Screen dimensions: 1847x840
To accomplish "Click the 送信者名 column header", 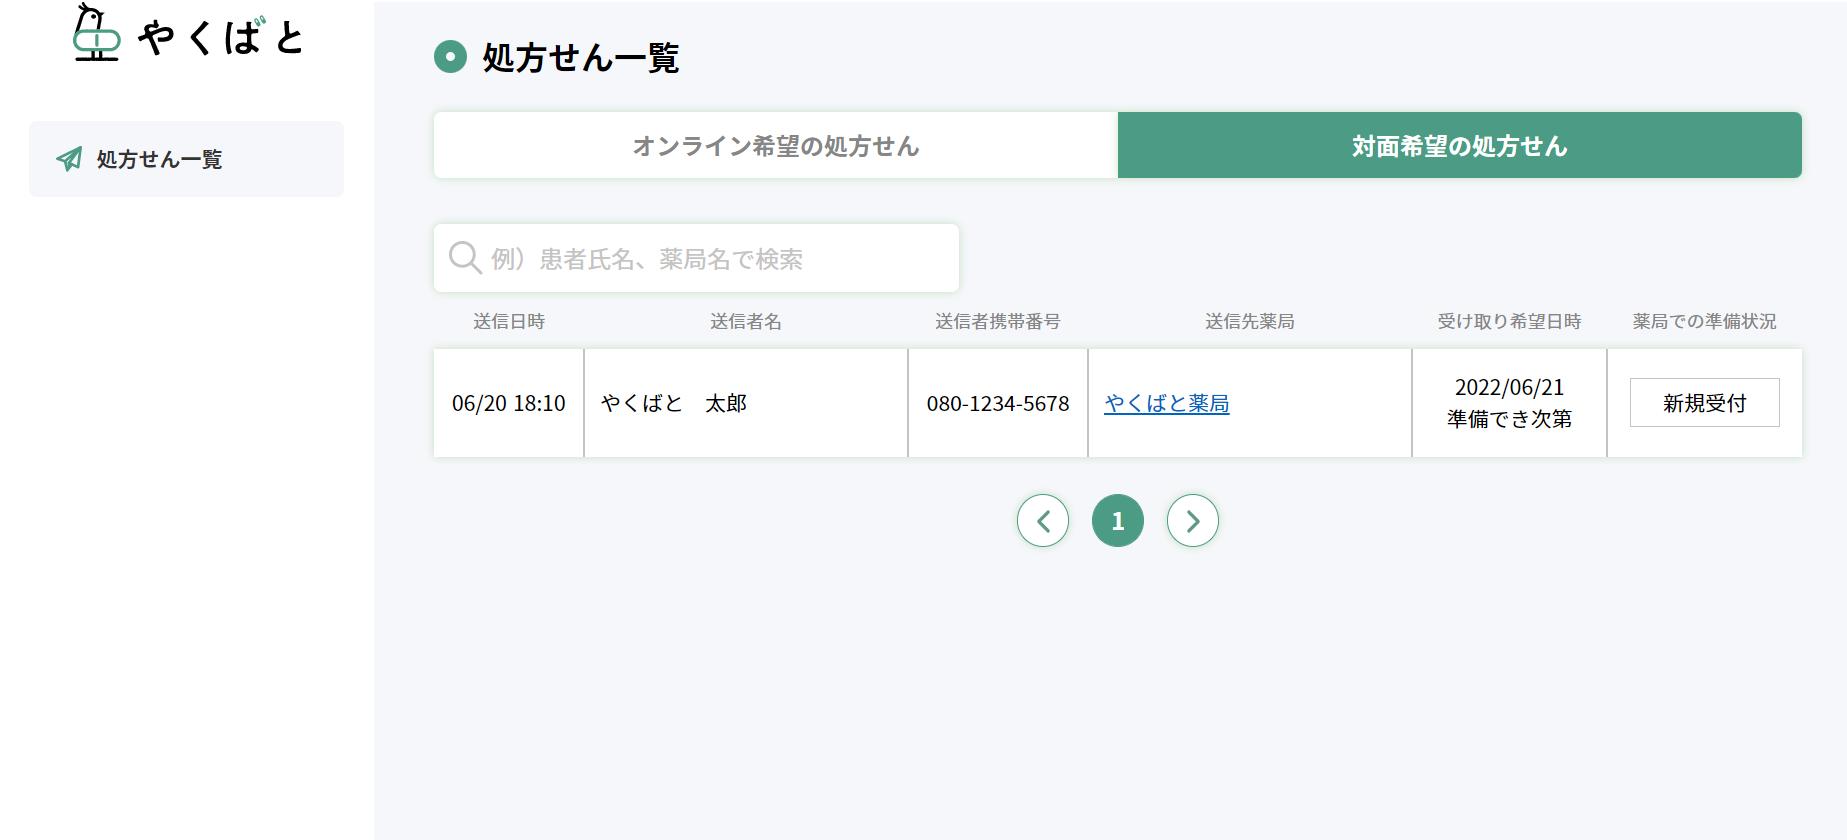I will (x=746, y=321).
